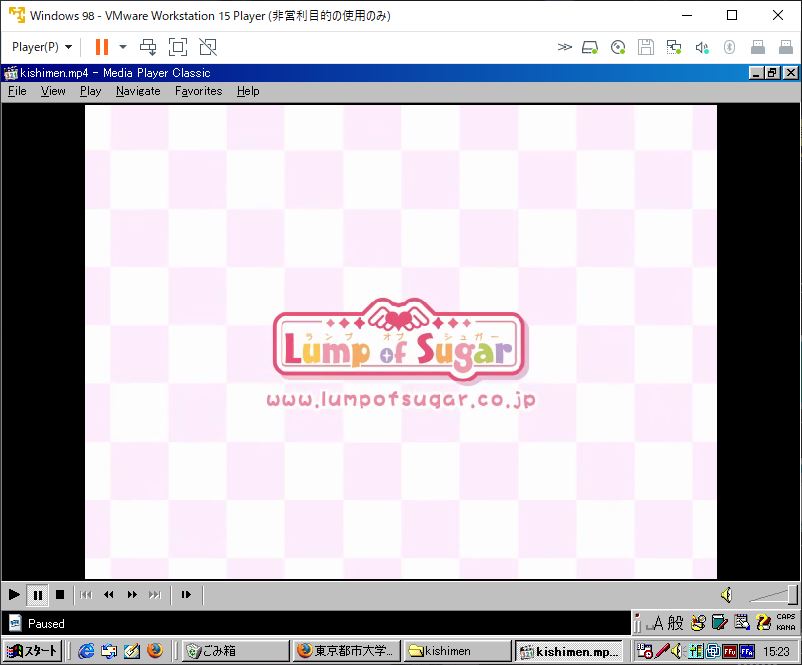Click the virtual printer icon
The width and height of the screenshot is (802, 665).
pyautogui.click(x=784, y=46)
